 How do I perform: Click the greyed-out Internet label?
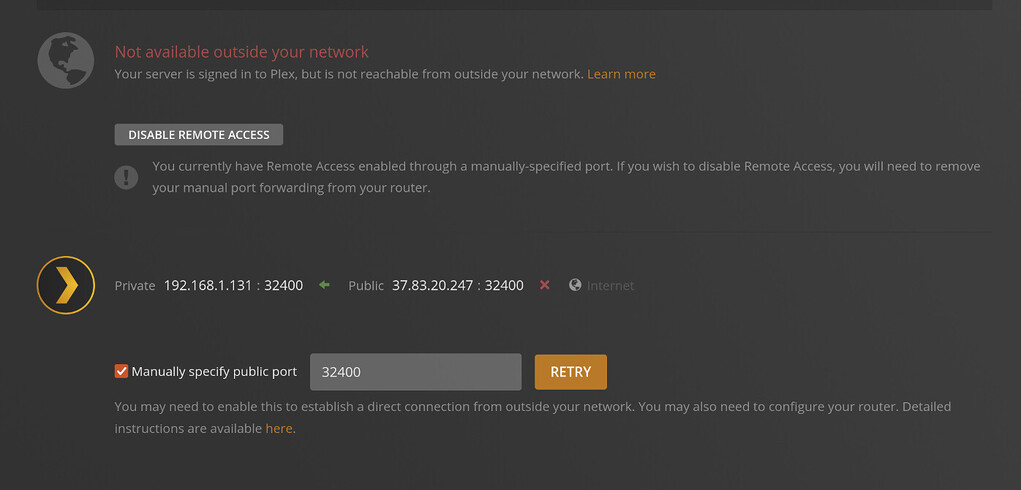point(610,285)
